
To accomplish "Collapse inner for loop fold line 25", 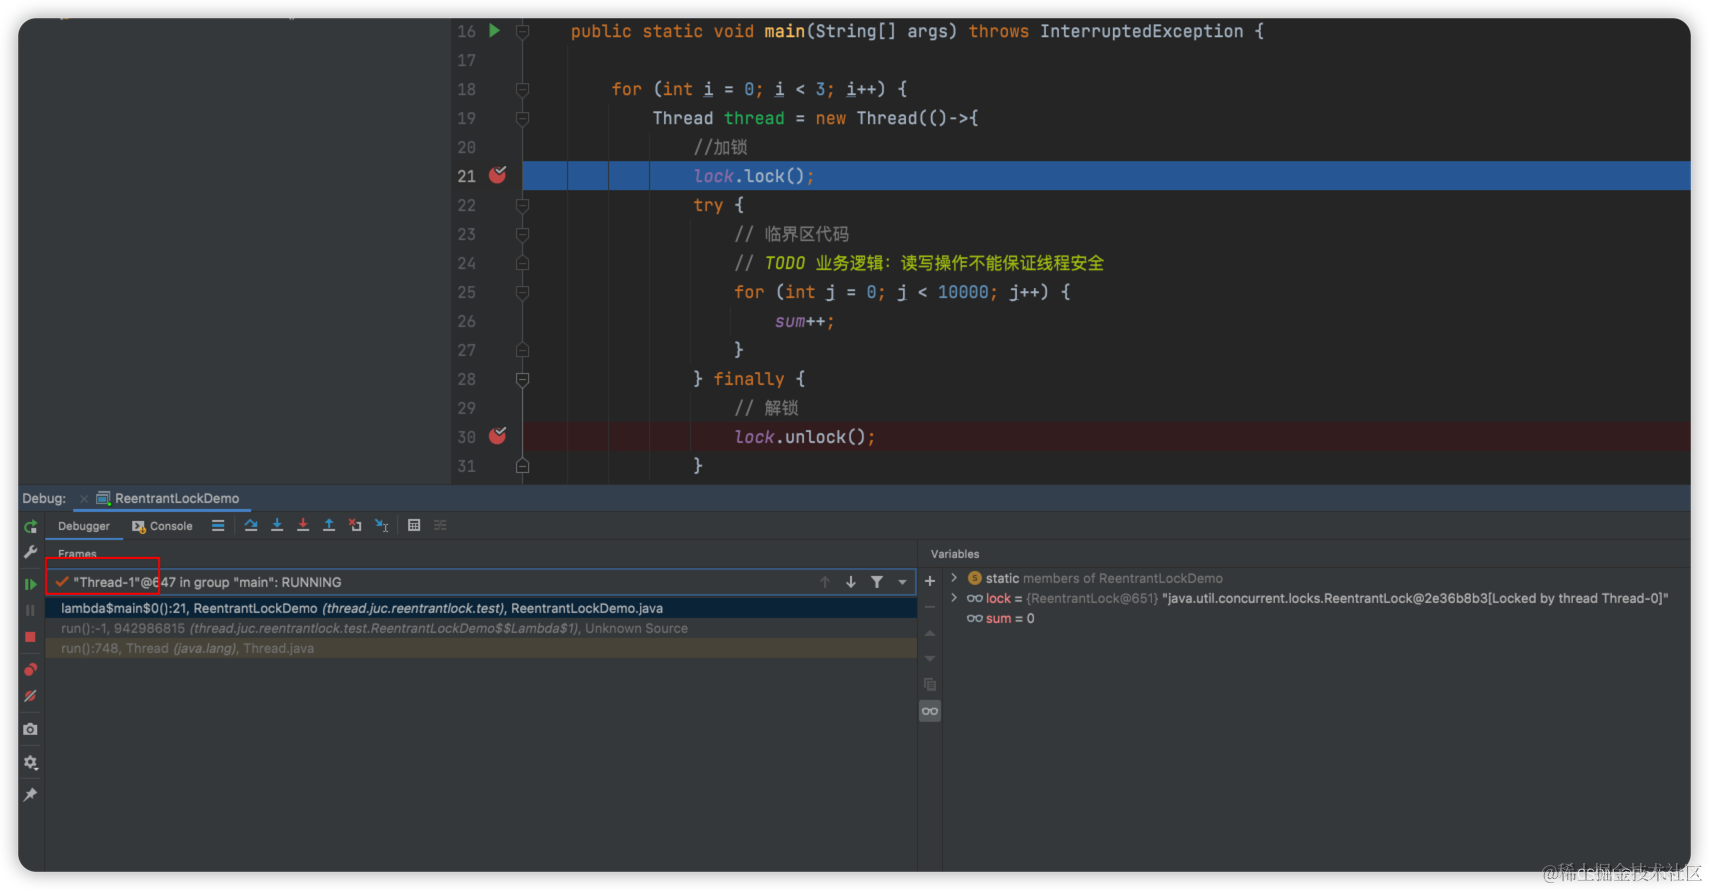I will coord(522,293).
